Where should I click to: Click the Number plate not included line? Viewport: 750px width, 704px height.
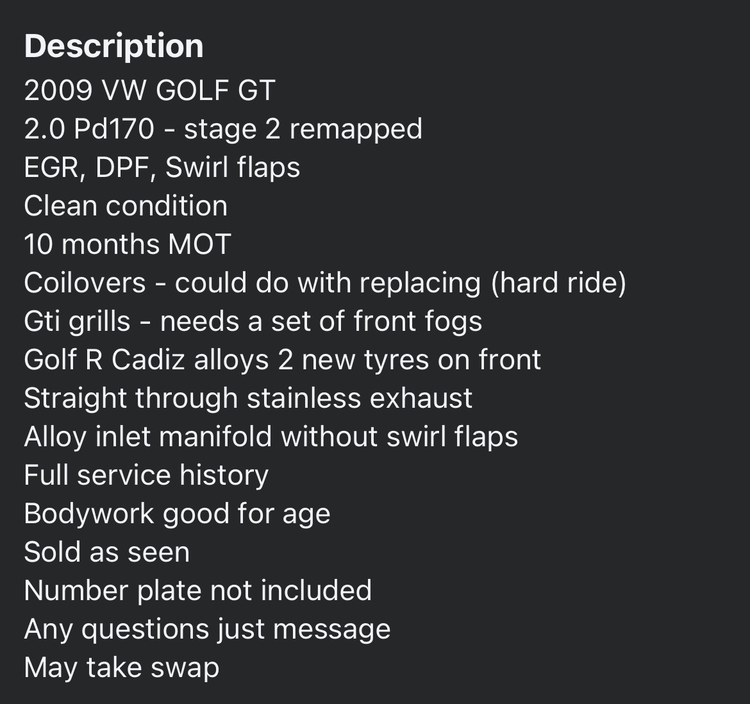pyautogui.click(x=198, y=591)
